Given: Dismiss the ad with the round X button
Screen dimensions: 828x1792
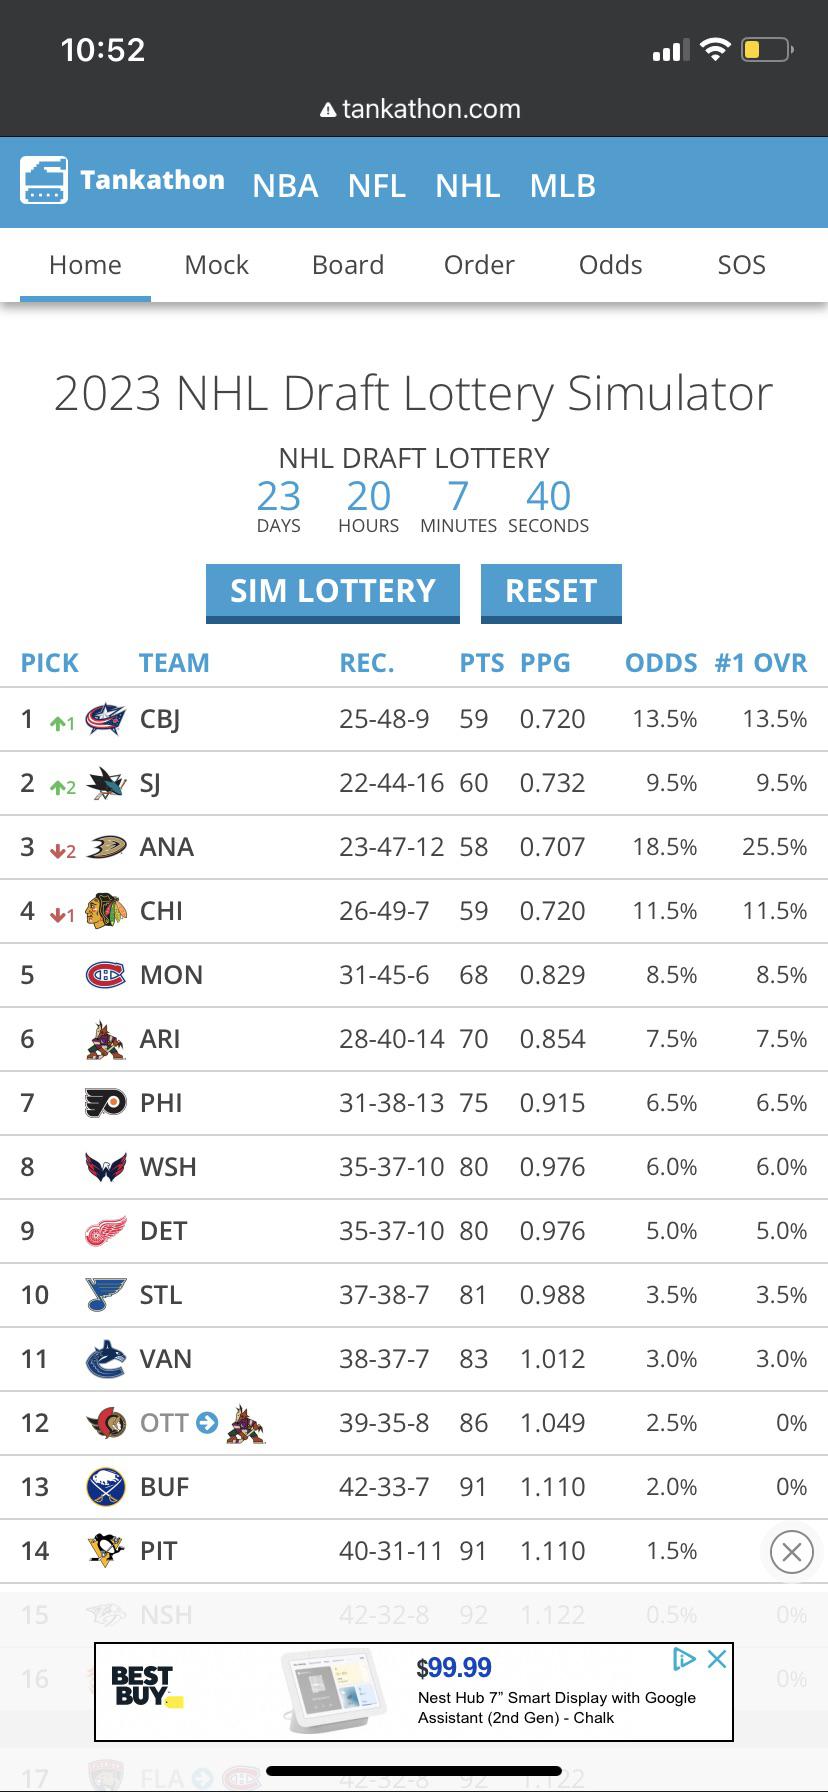Looking at the screenshot, I should point(791,1552).
